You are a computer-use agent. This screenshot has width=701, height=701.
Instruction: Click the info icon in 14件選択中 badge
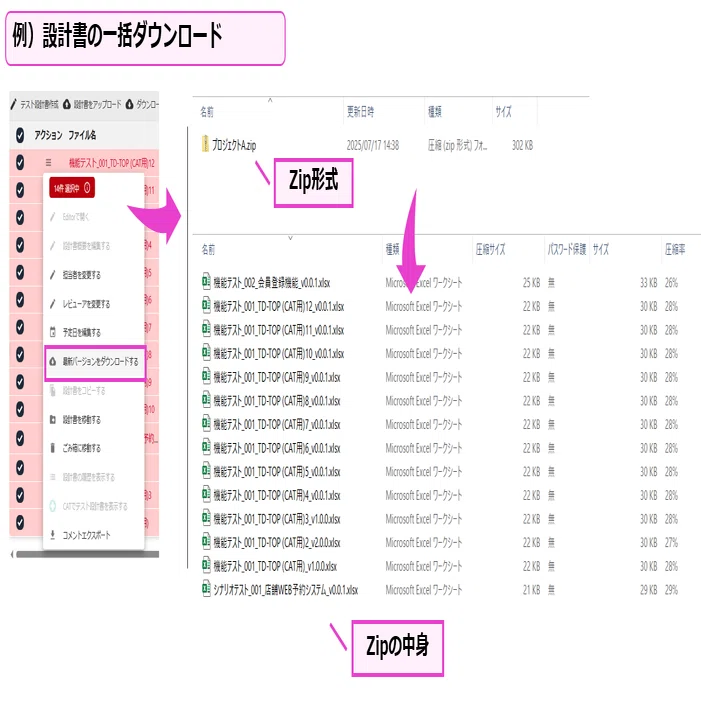[87, 188]
